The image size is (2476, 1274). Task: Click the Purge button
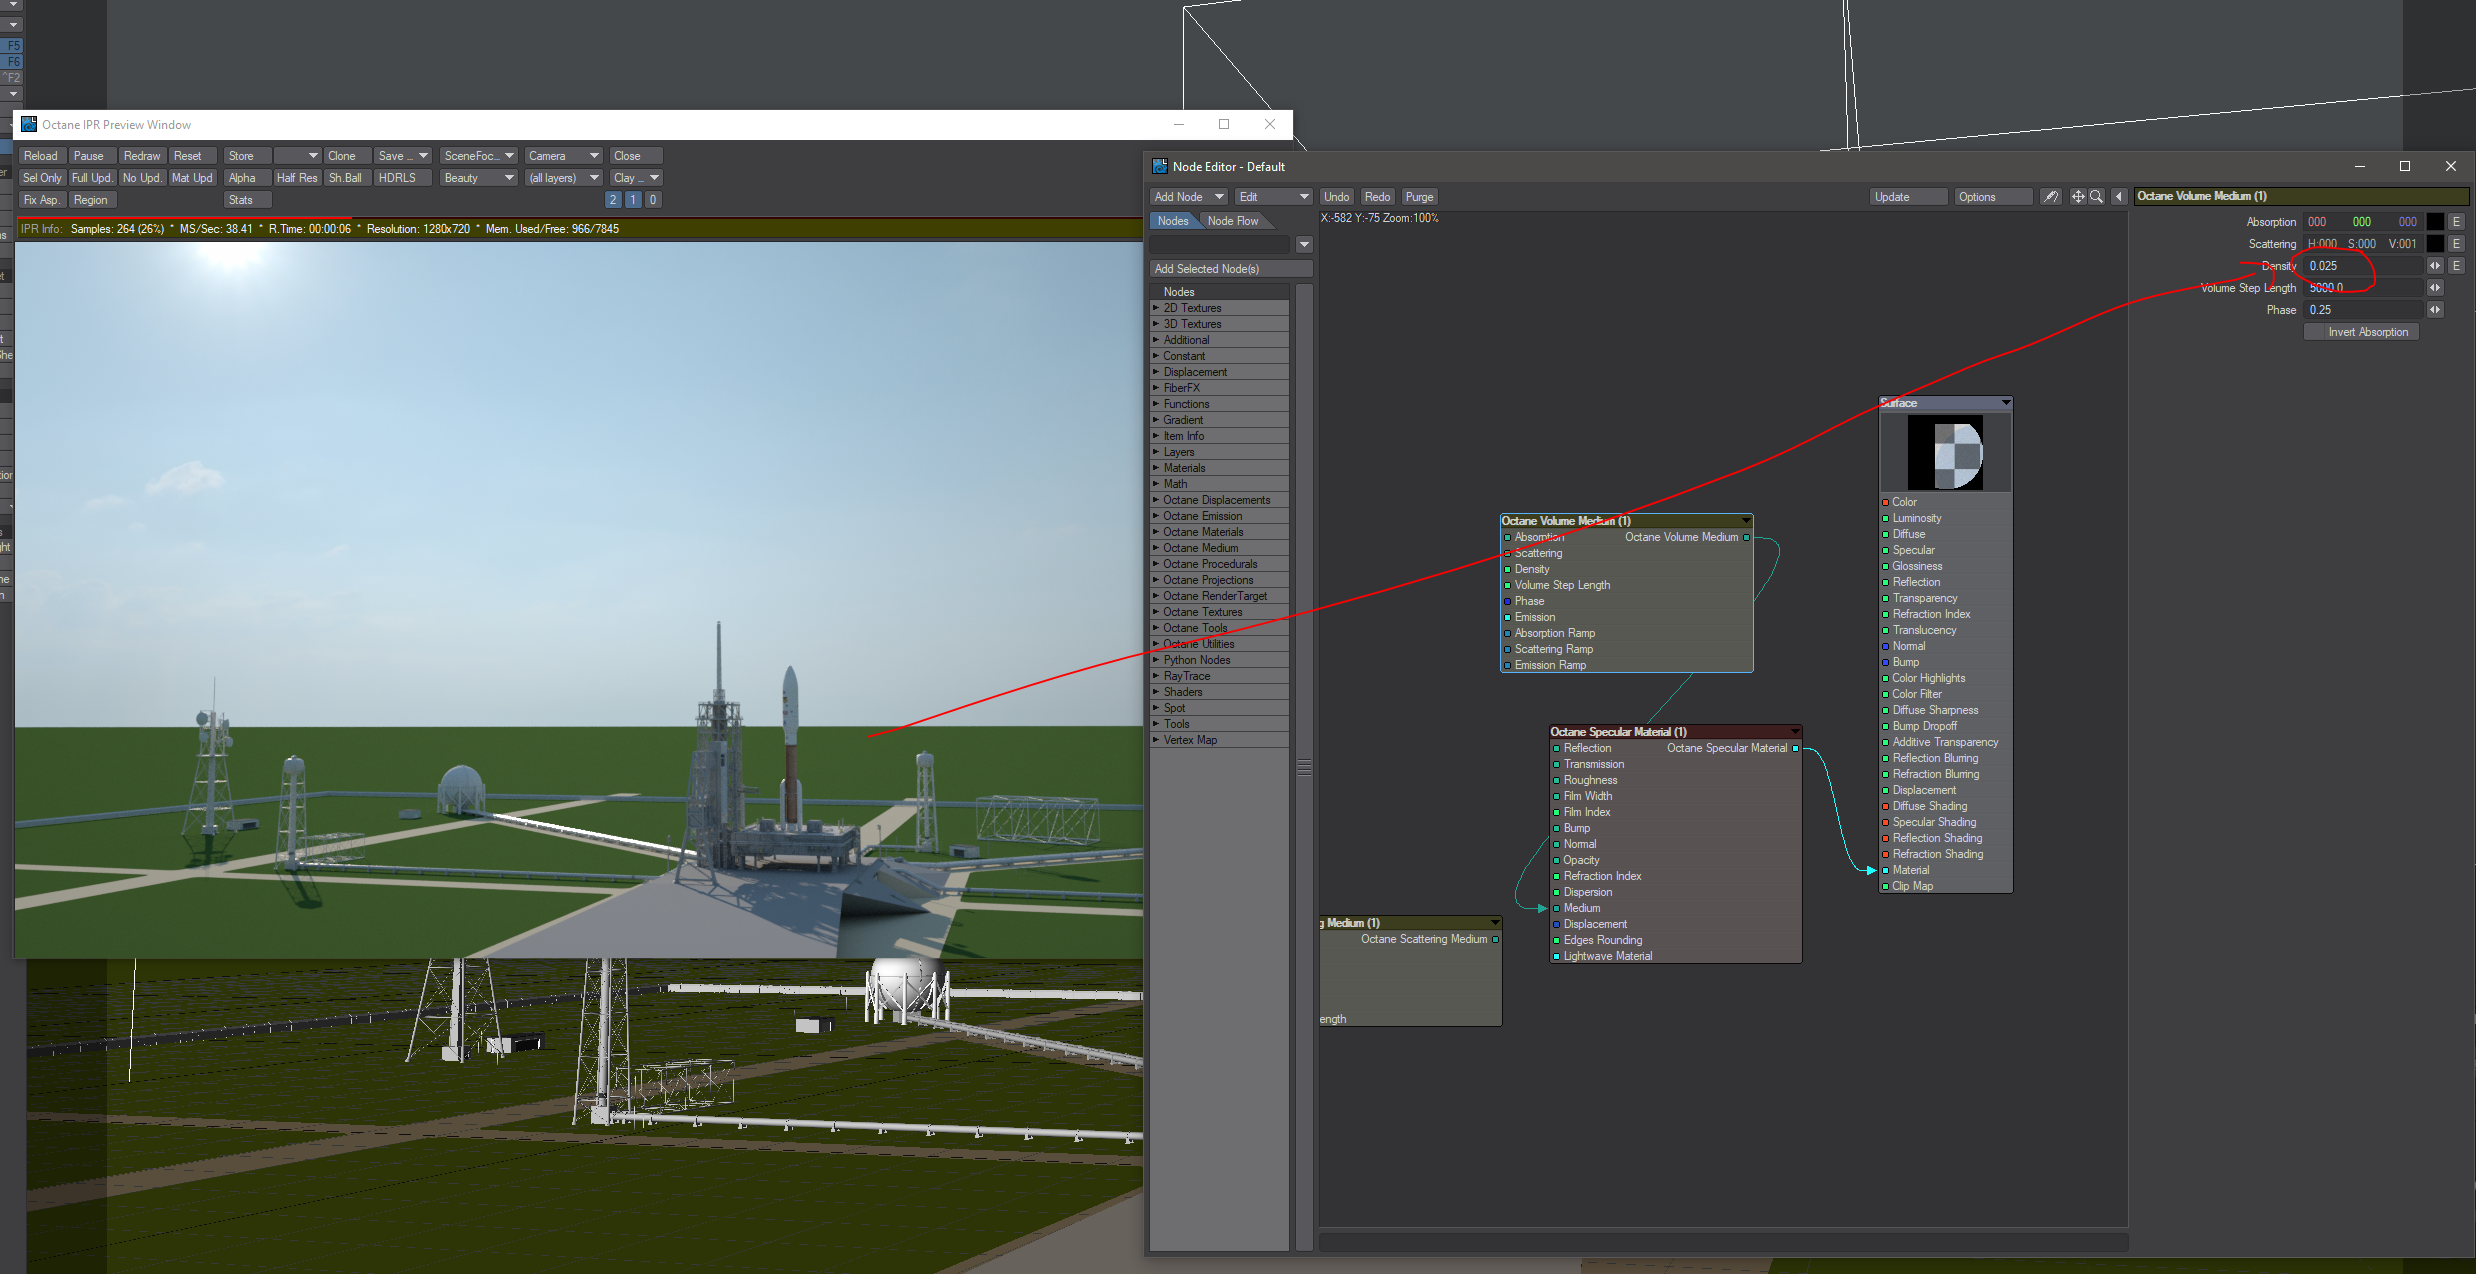[1419, 197]
